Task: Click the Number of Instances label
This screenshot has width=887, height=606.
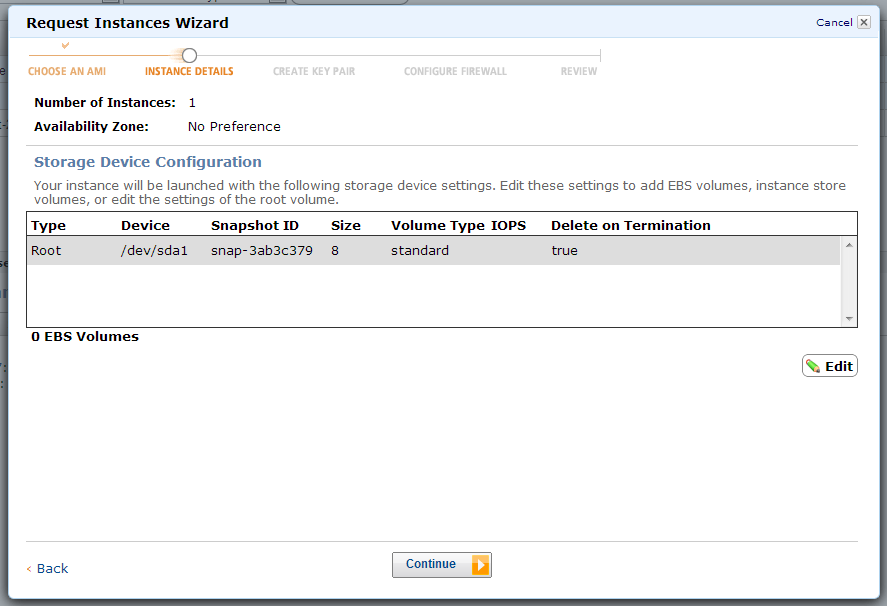Action: [x=105, y=102]
